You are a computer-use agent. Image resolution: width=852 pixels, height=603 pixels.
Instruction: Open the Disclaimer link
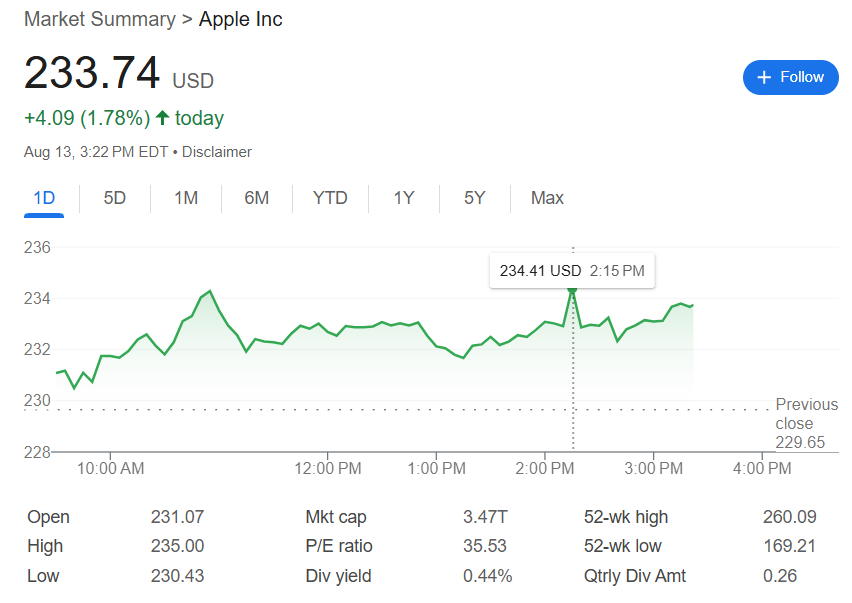pyautogui.click(x=217, y=152)
